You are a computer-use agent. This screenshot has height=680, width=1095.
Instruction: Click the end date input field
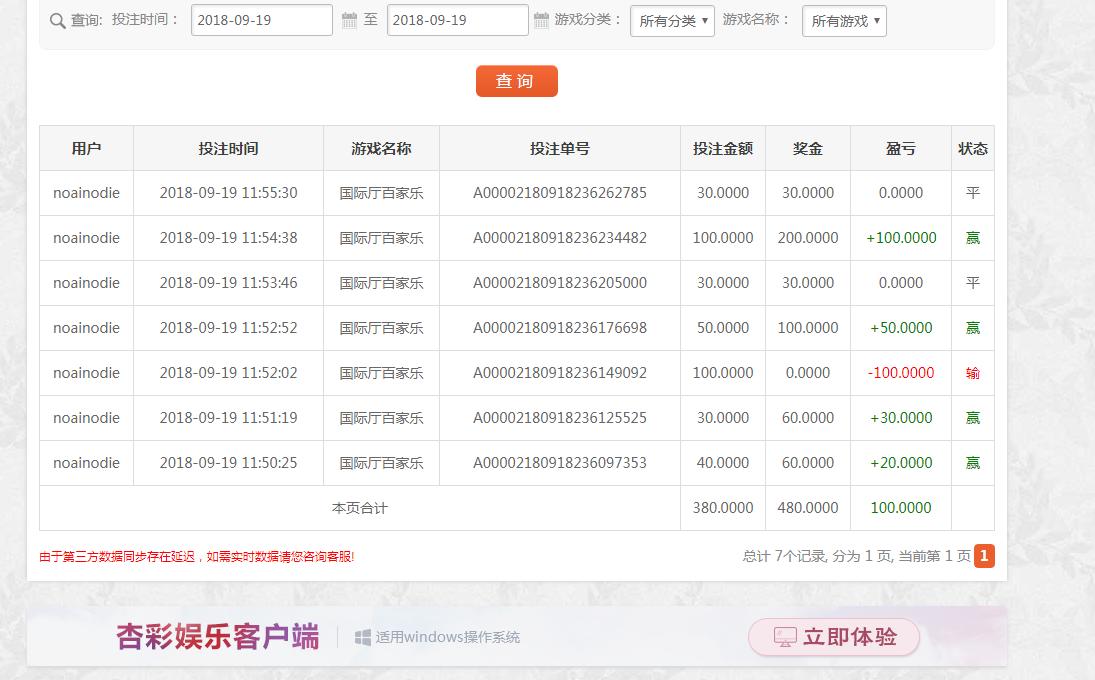[x=457, y=20]
